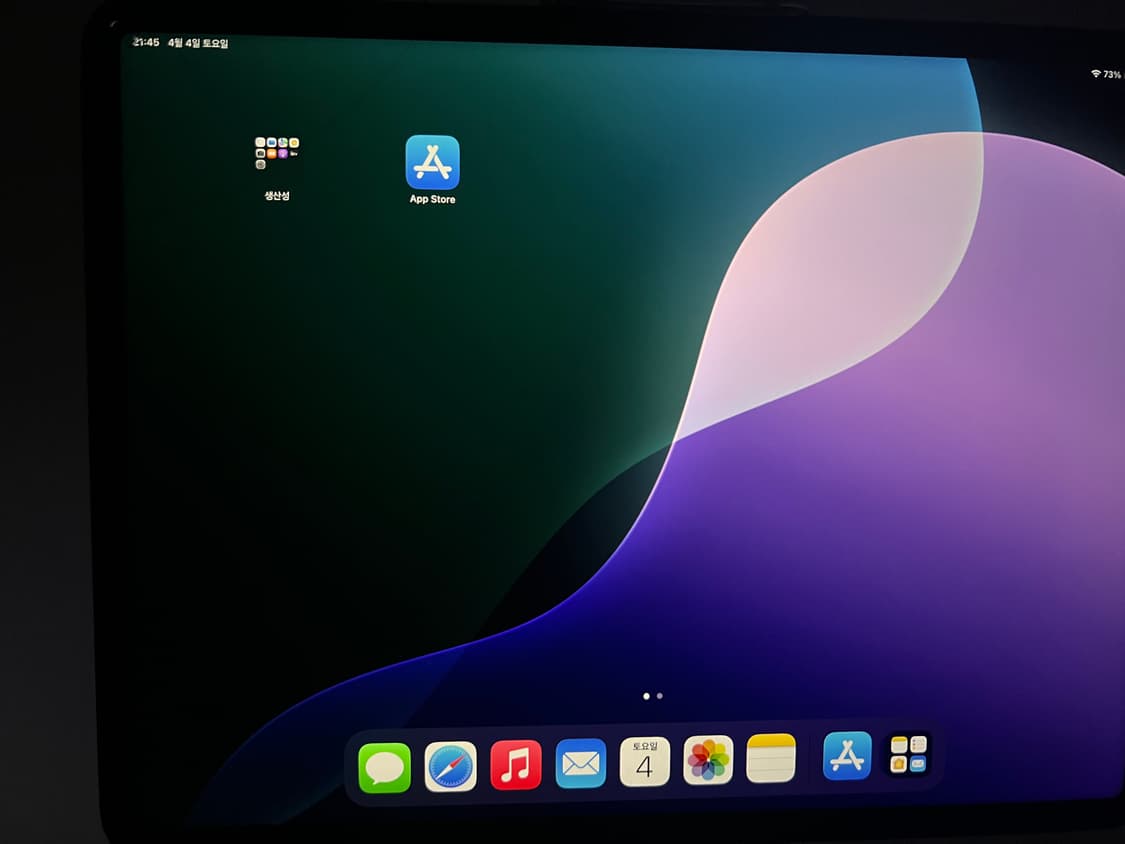Launch App Store from the home screen grid
The image size is (1125, 844).
432,162
